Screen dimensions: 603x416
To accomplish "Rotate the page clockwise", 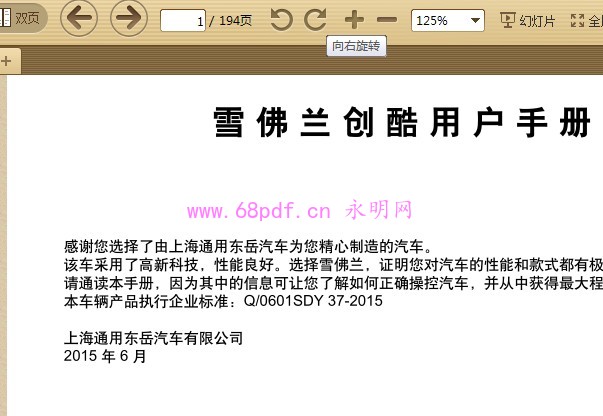I will (315, 20).
